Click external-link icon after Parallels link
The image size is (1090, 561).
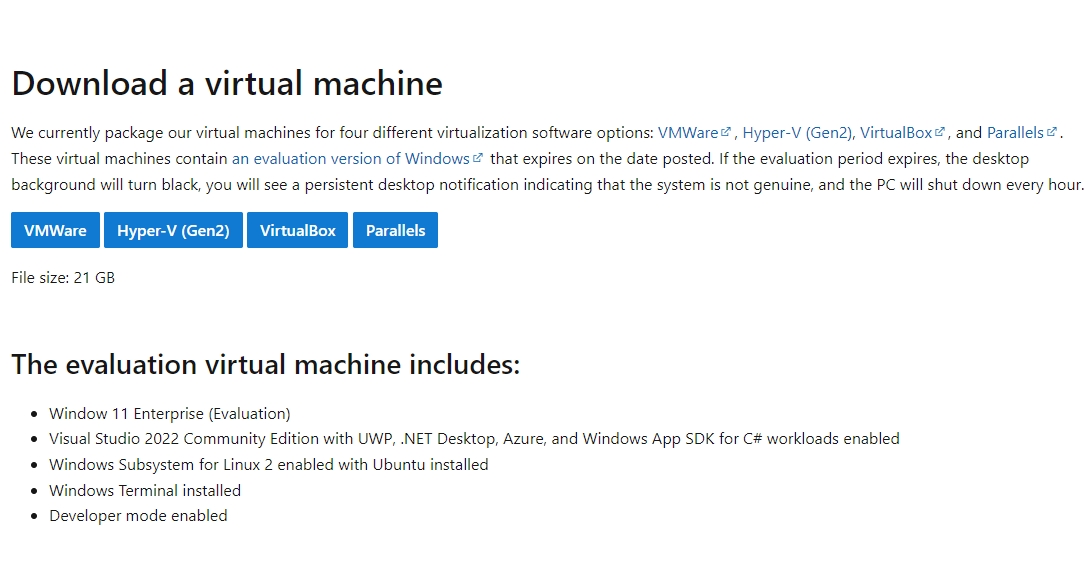[x=1052, y=131]
